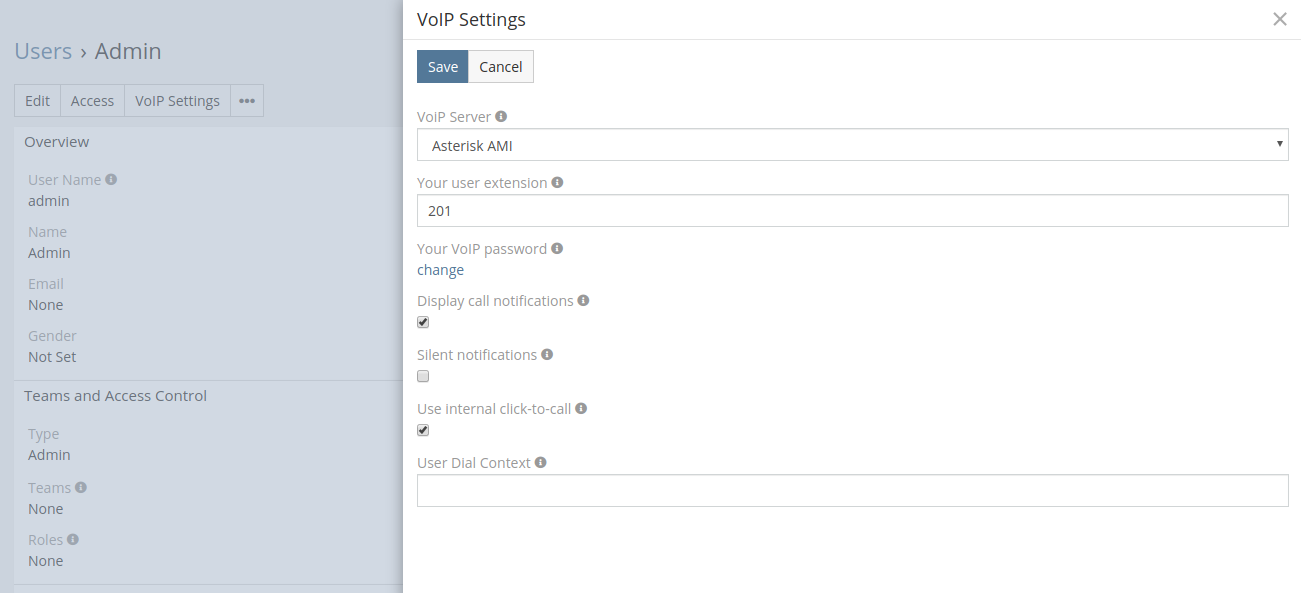
Task: Click the info icon next to Your VoIP password
Action: 557,248
